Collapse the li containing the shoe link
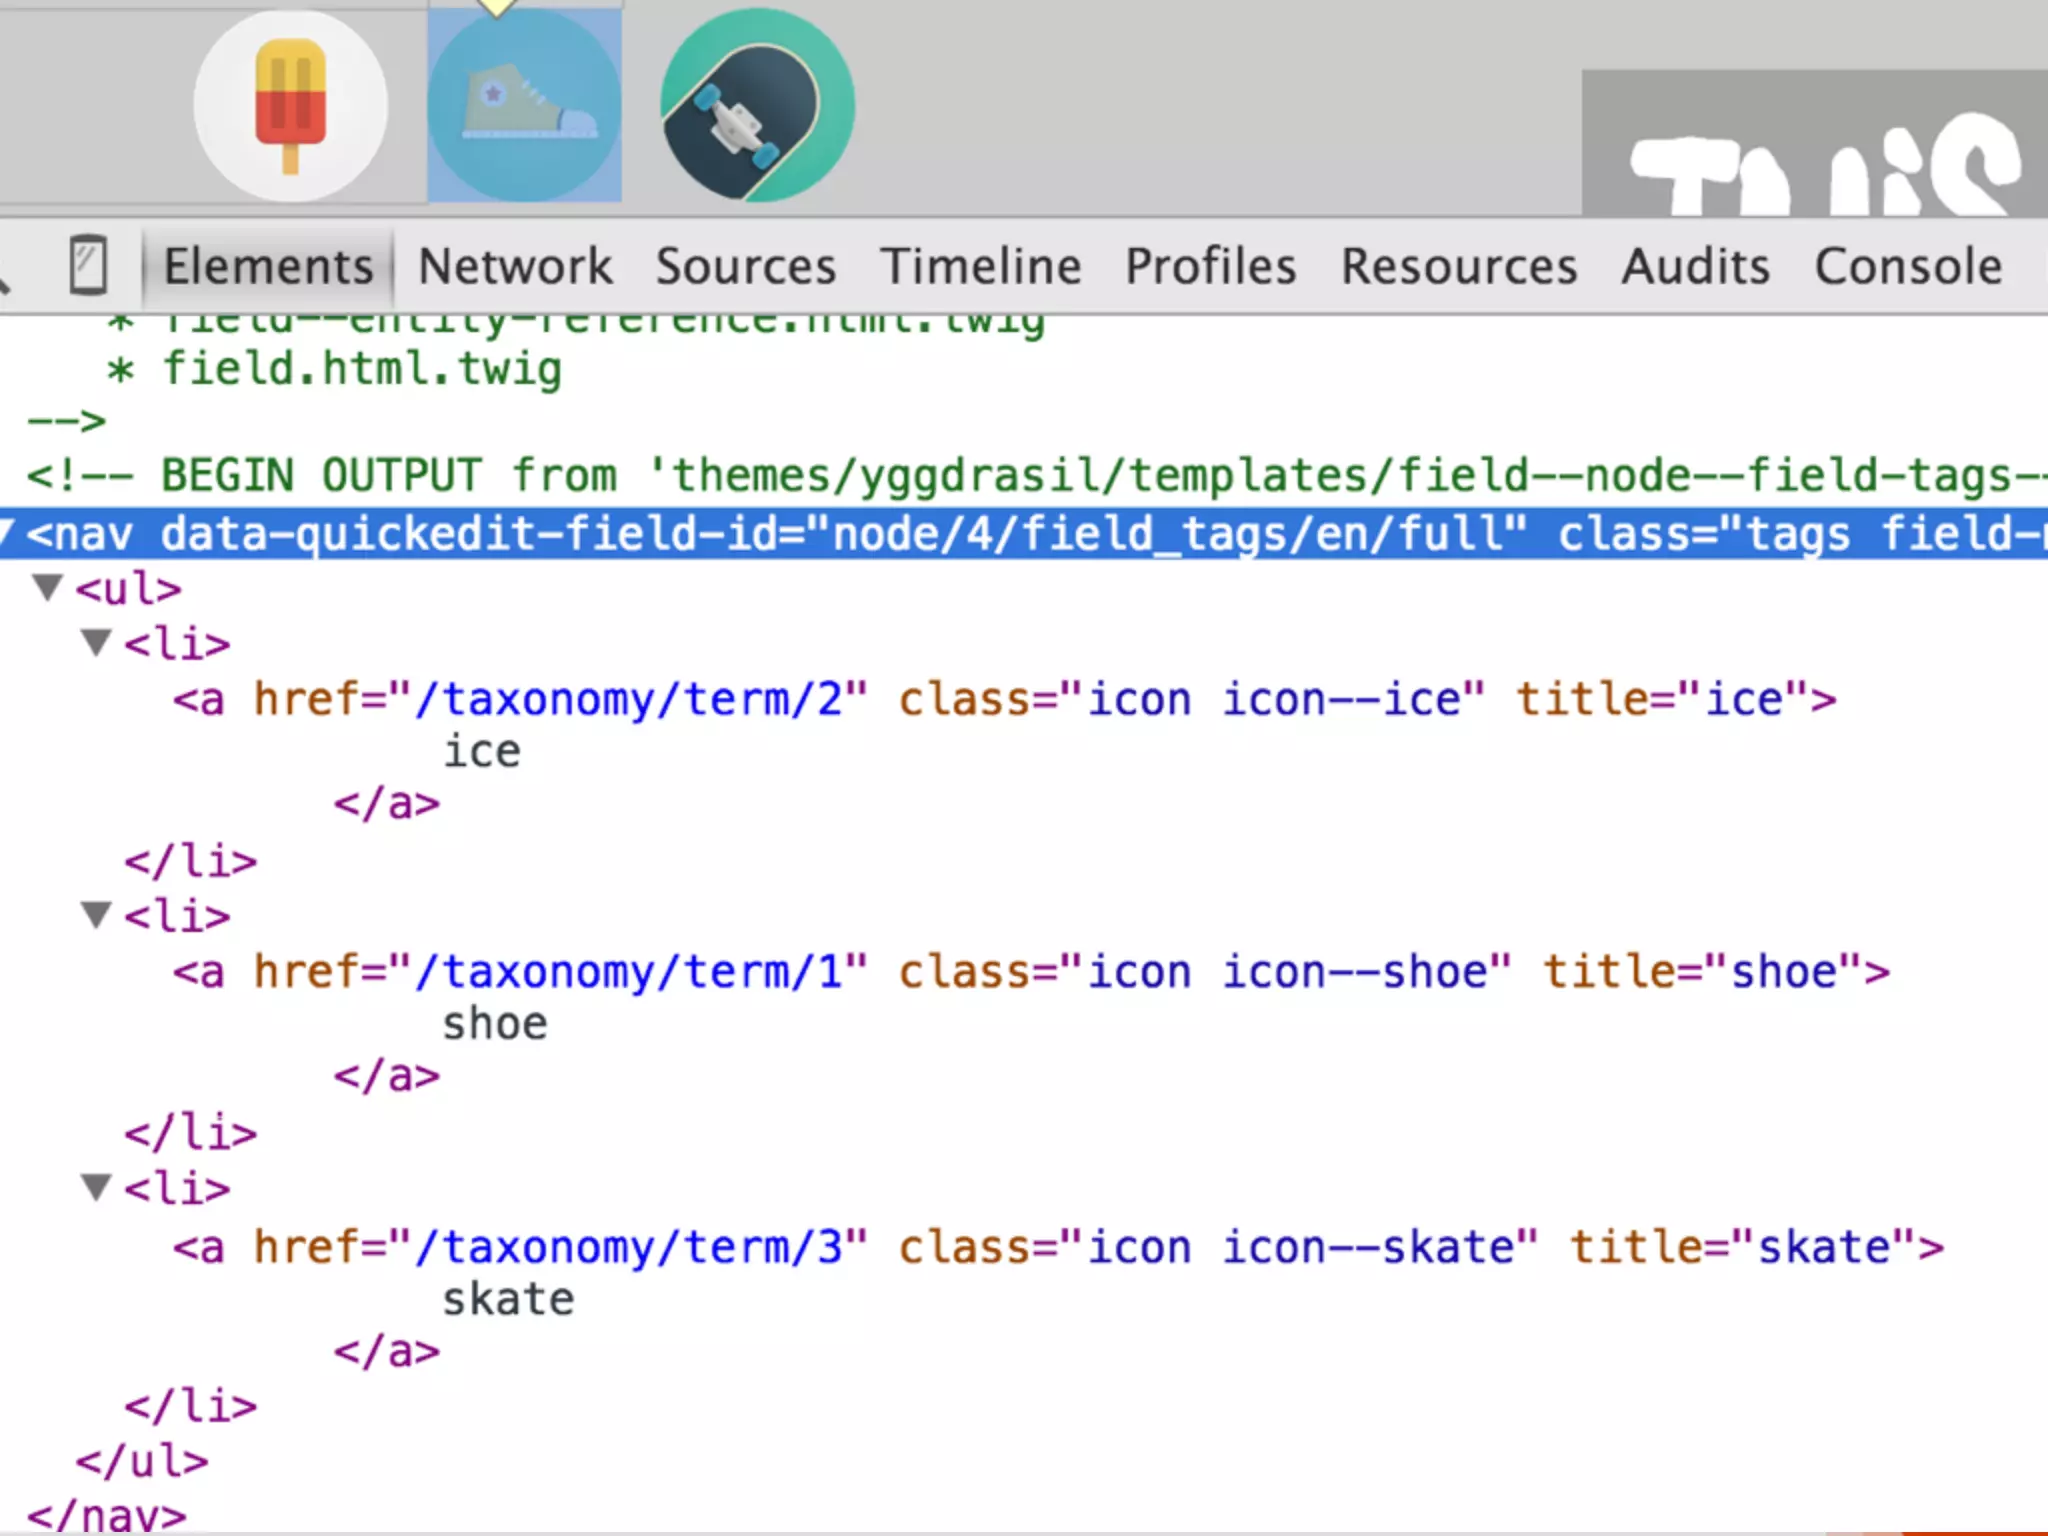 pos(96,915)
